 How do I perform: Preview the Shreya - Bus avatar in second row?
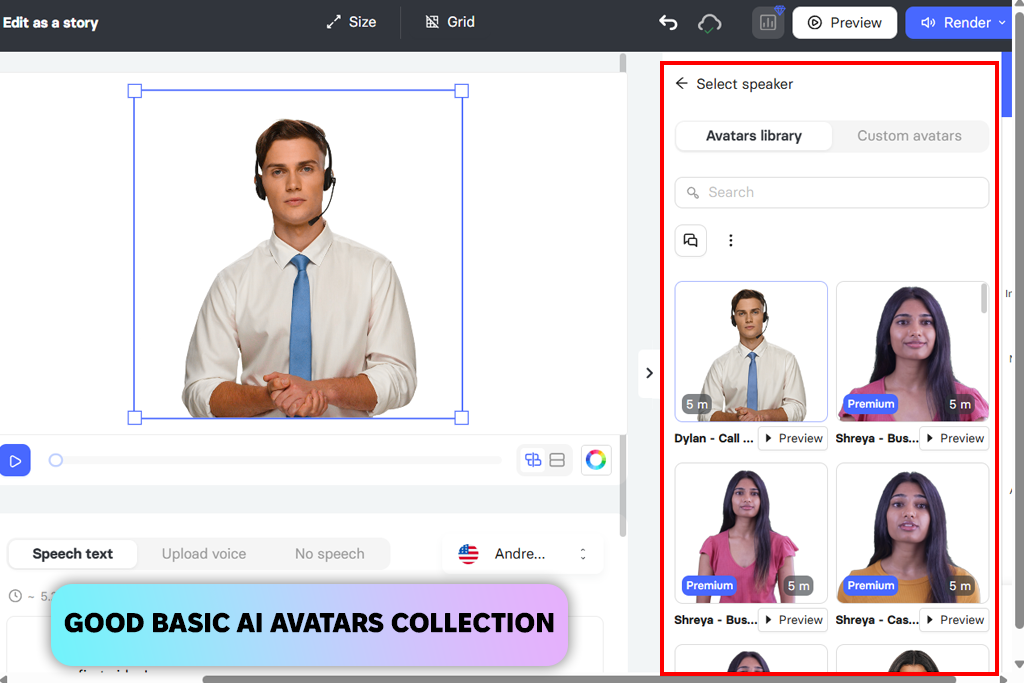pyautogui.click(x=793, y=620)
